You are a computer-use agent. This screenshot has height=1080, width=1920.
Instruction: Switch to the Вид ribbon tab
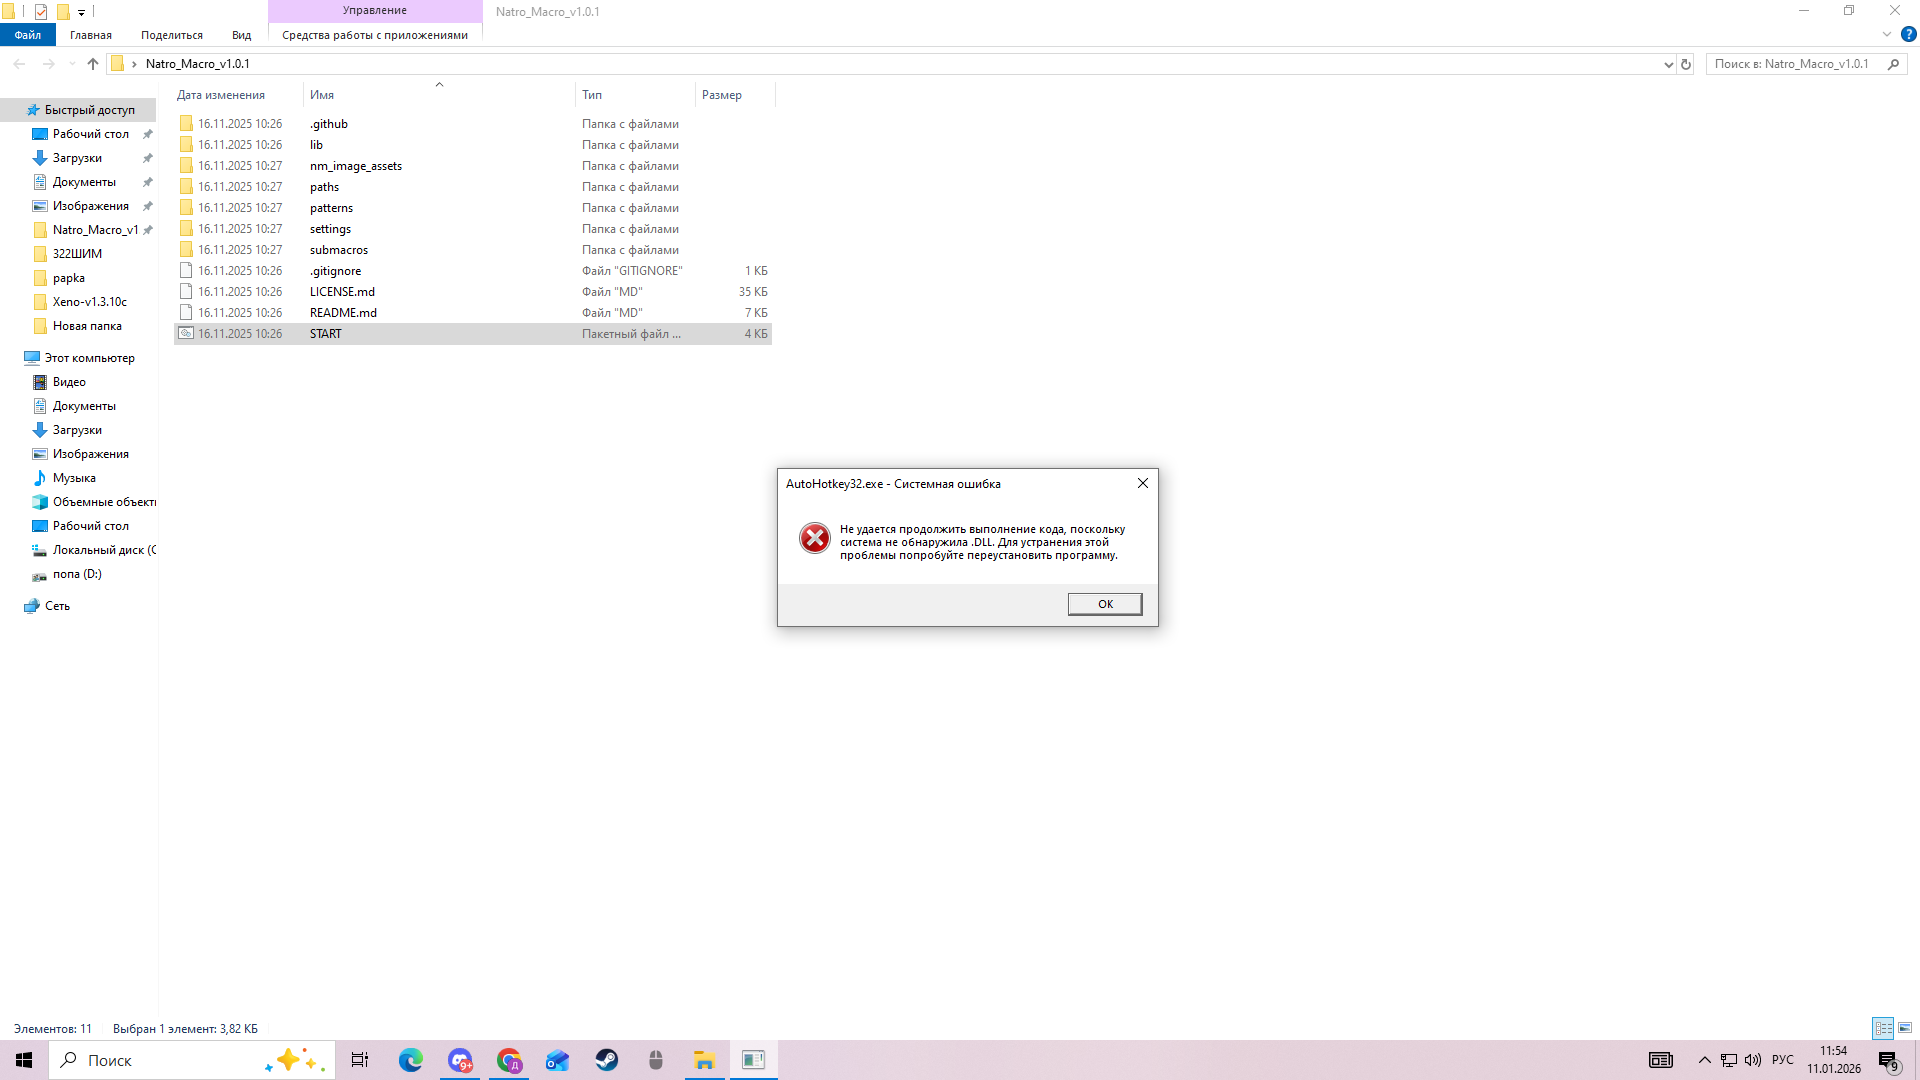(x=241, y=35)
